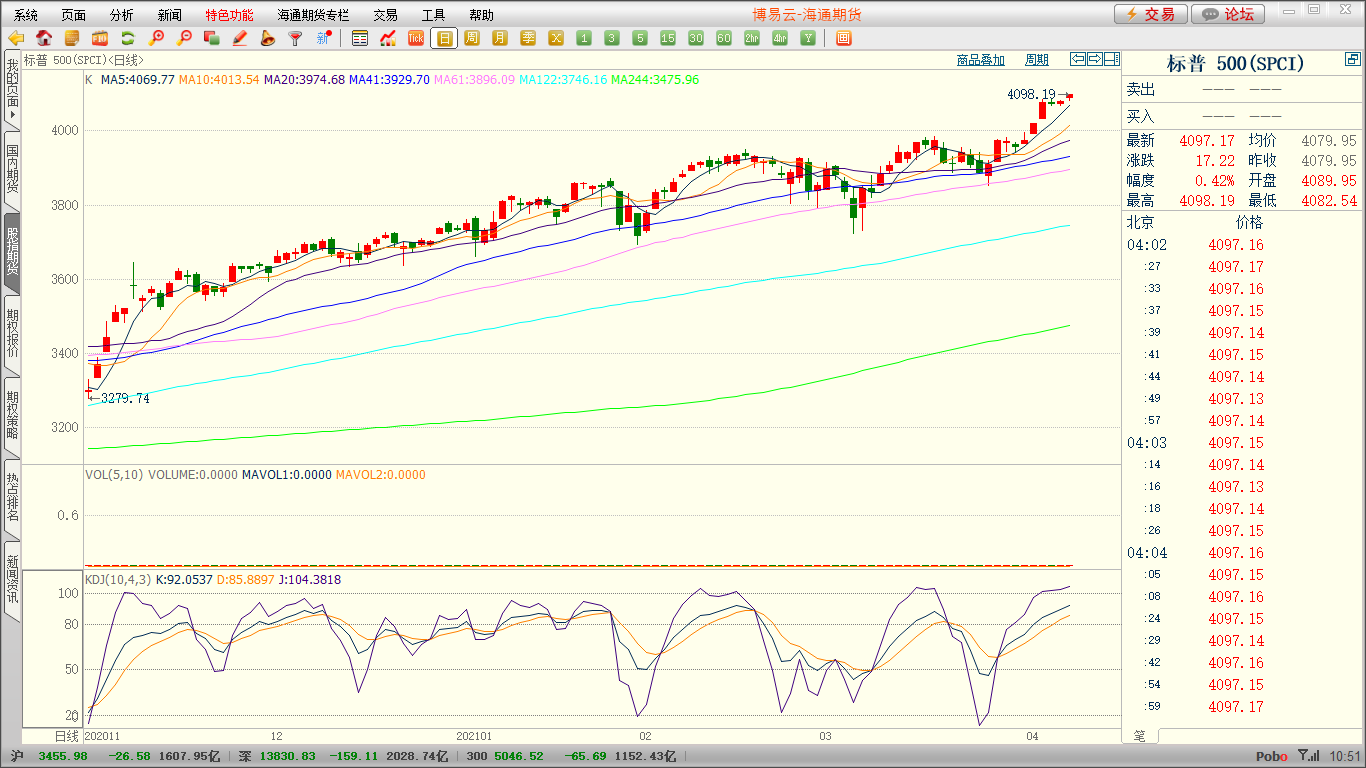Select the yearly Y period button
The height and width of the screenshot is (768, 1366).
808,38
